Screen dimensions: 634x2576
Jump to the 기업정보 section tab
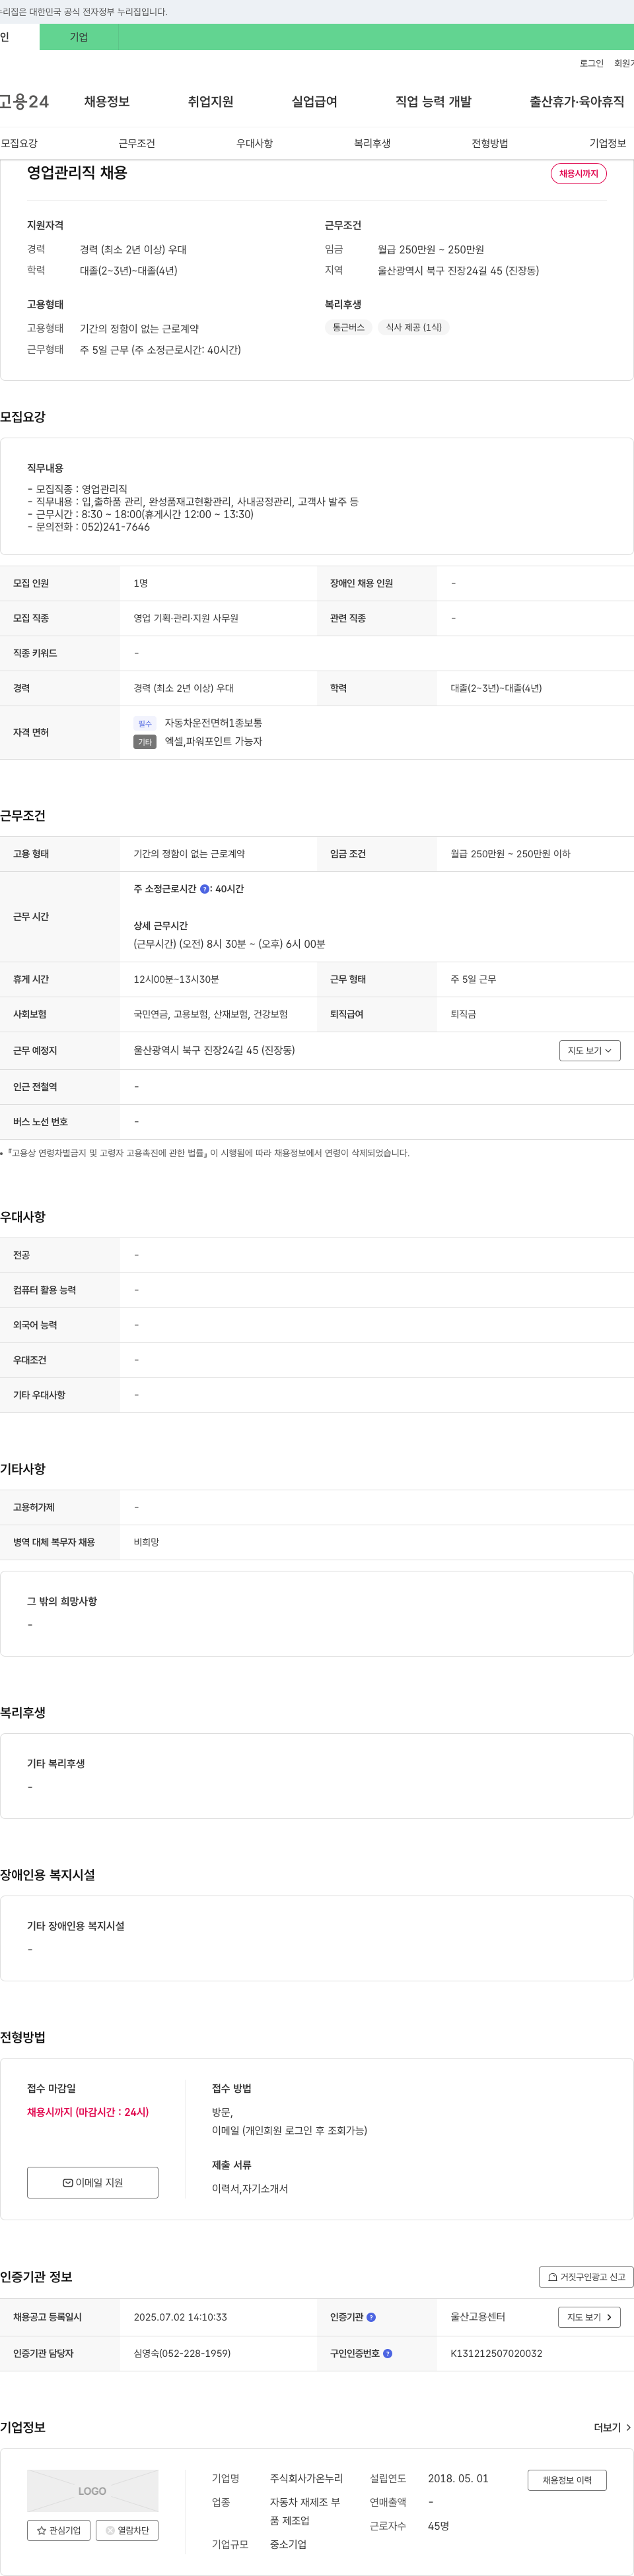click(607, 143)
